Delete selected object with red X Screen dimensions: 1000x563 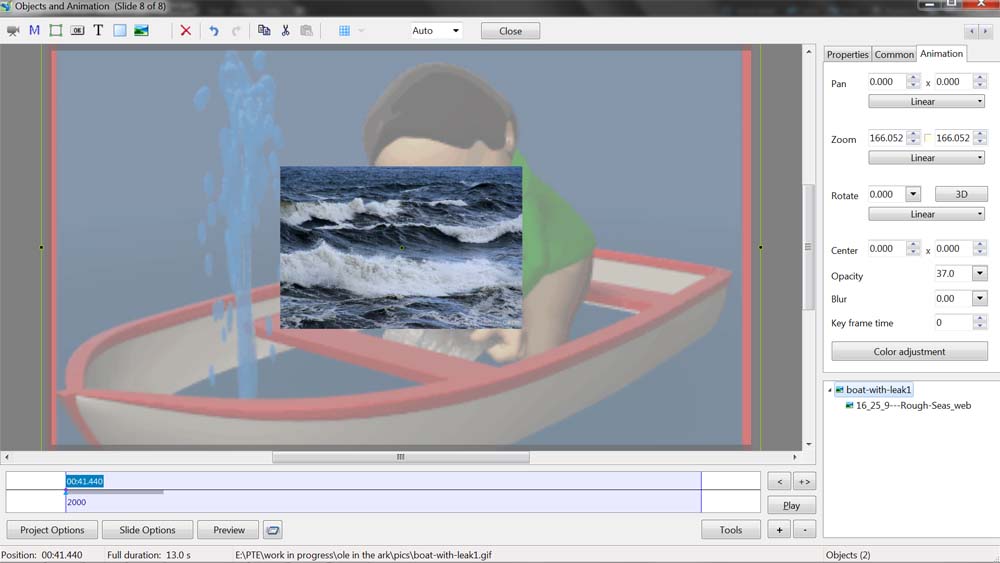click(185, 31)
